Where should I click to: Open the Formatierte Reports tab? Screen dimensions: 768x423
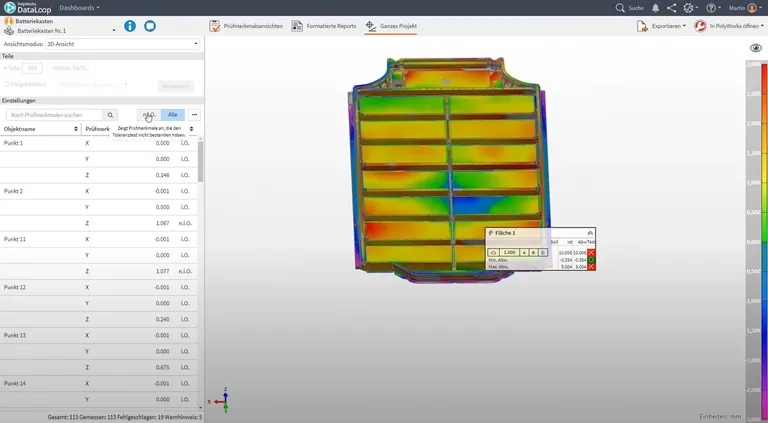324,26
